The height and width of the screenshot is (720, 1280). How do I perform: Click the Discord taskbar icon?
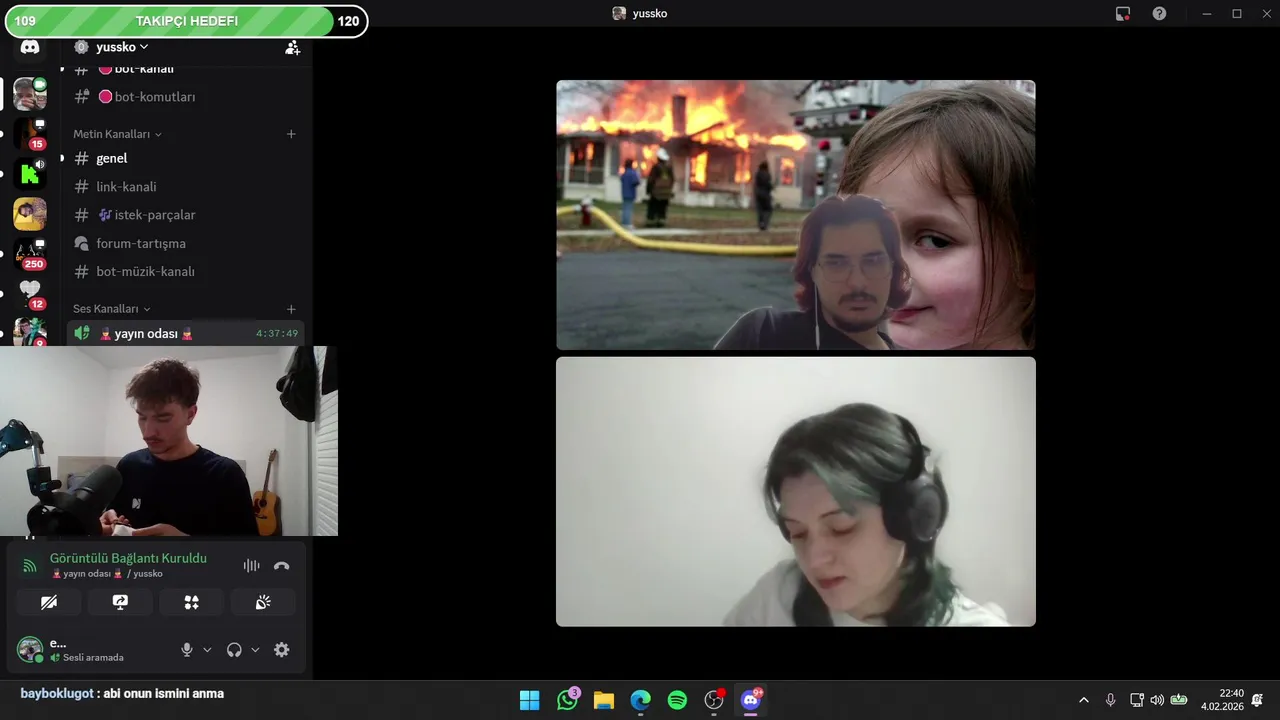[751, 700]
